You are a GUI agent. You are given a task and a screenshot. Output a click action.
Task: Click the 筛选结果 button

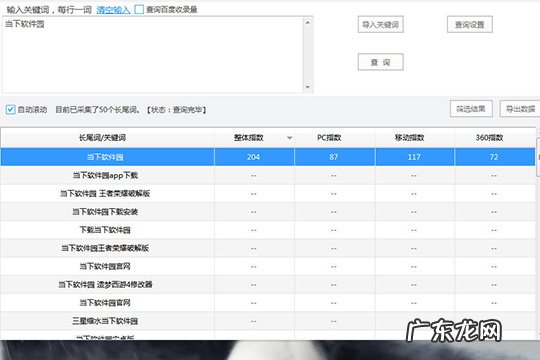point(471,109)
